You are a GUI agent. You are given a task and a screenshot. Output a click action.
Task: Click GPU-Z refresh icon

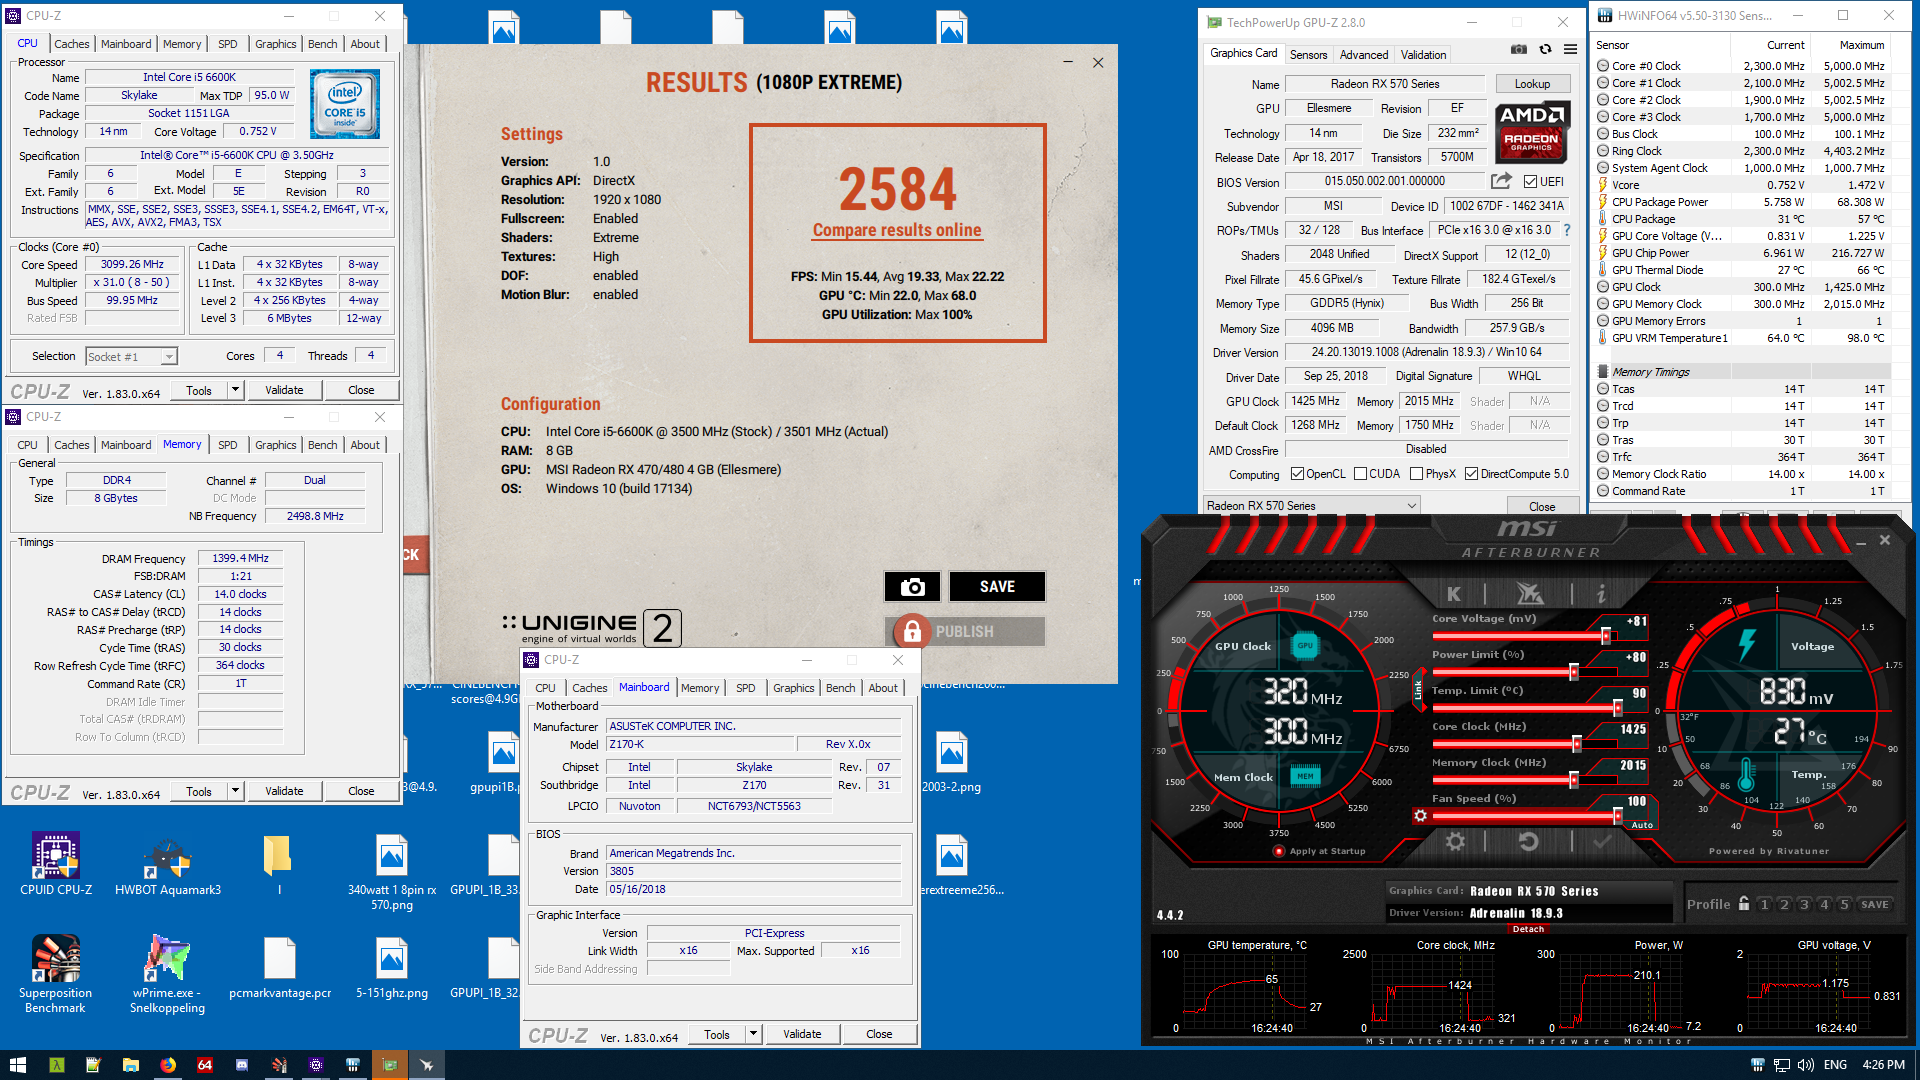coord(1545,50)
